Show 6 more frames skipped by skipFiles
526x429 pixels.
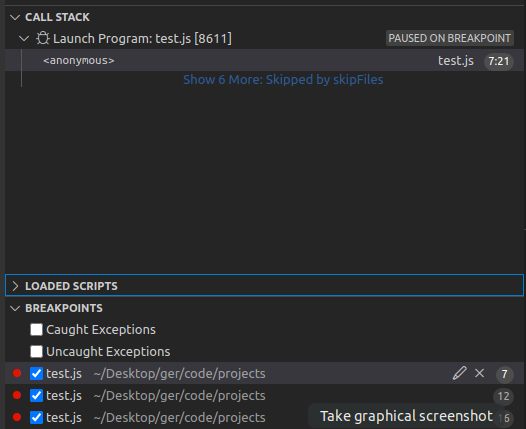[x=283, y=80]
